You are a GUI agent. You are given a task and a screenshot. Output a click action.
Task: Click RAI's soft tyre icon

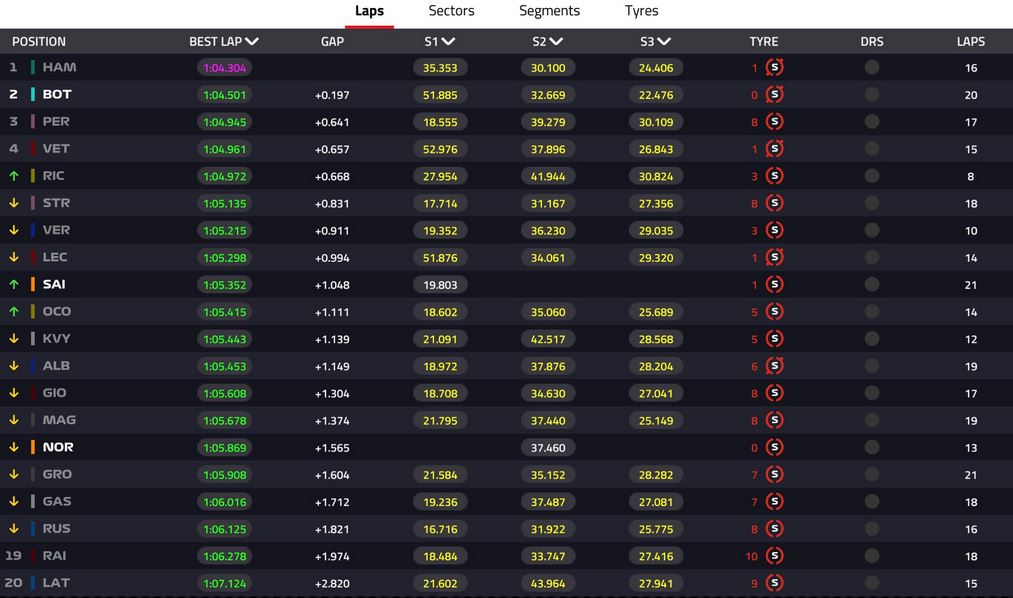[x=774, y=555]
